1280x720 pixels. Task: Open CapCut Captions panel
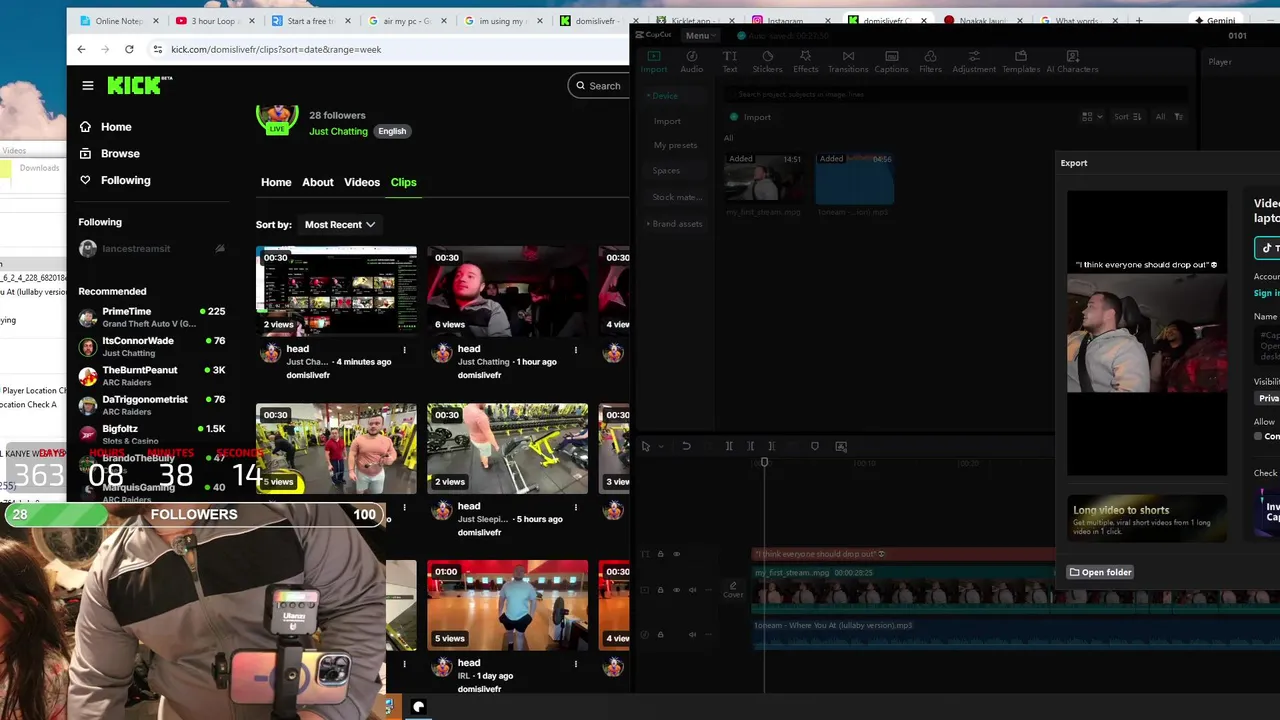(x=891, y=62)
